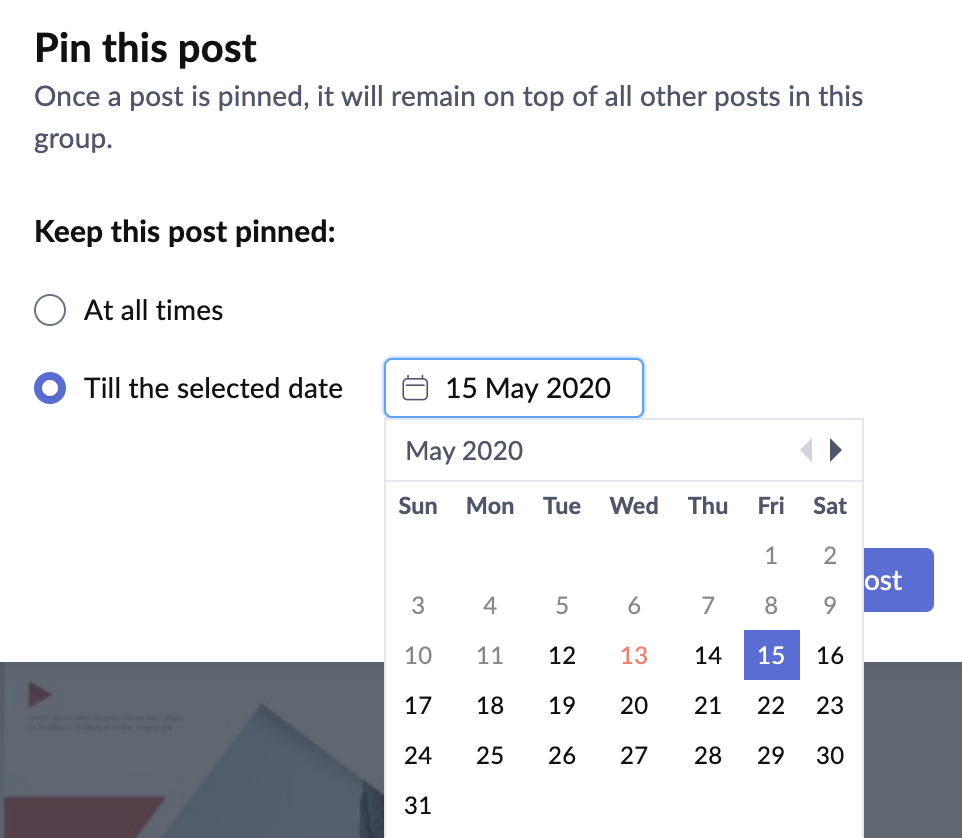962x838 pixels.
Task: Pick May 20 from the calendar
Action: 634,705
